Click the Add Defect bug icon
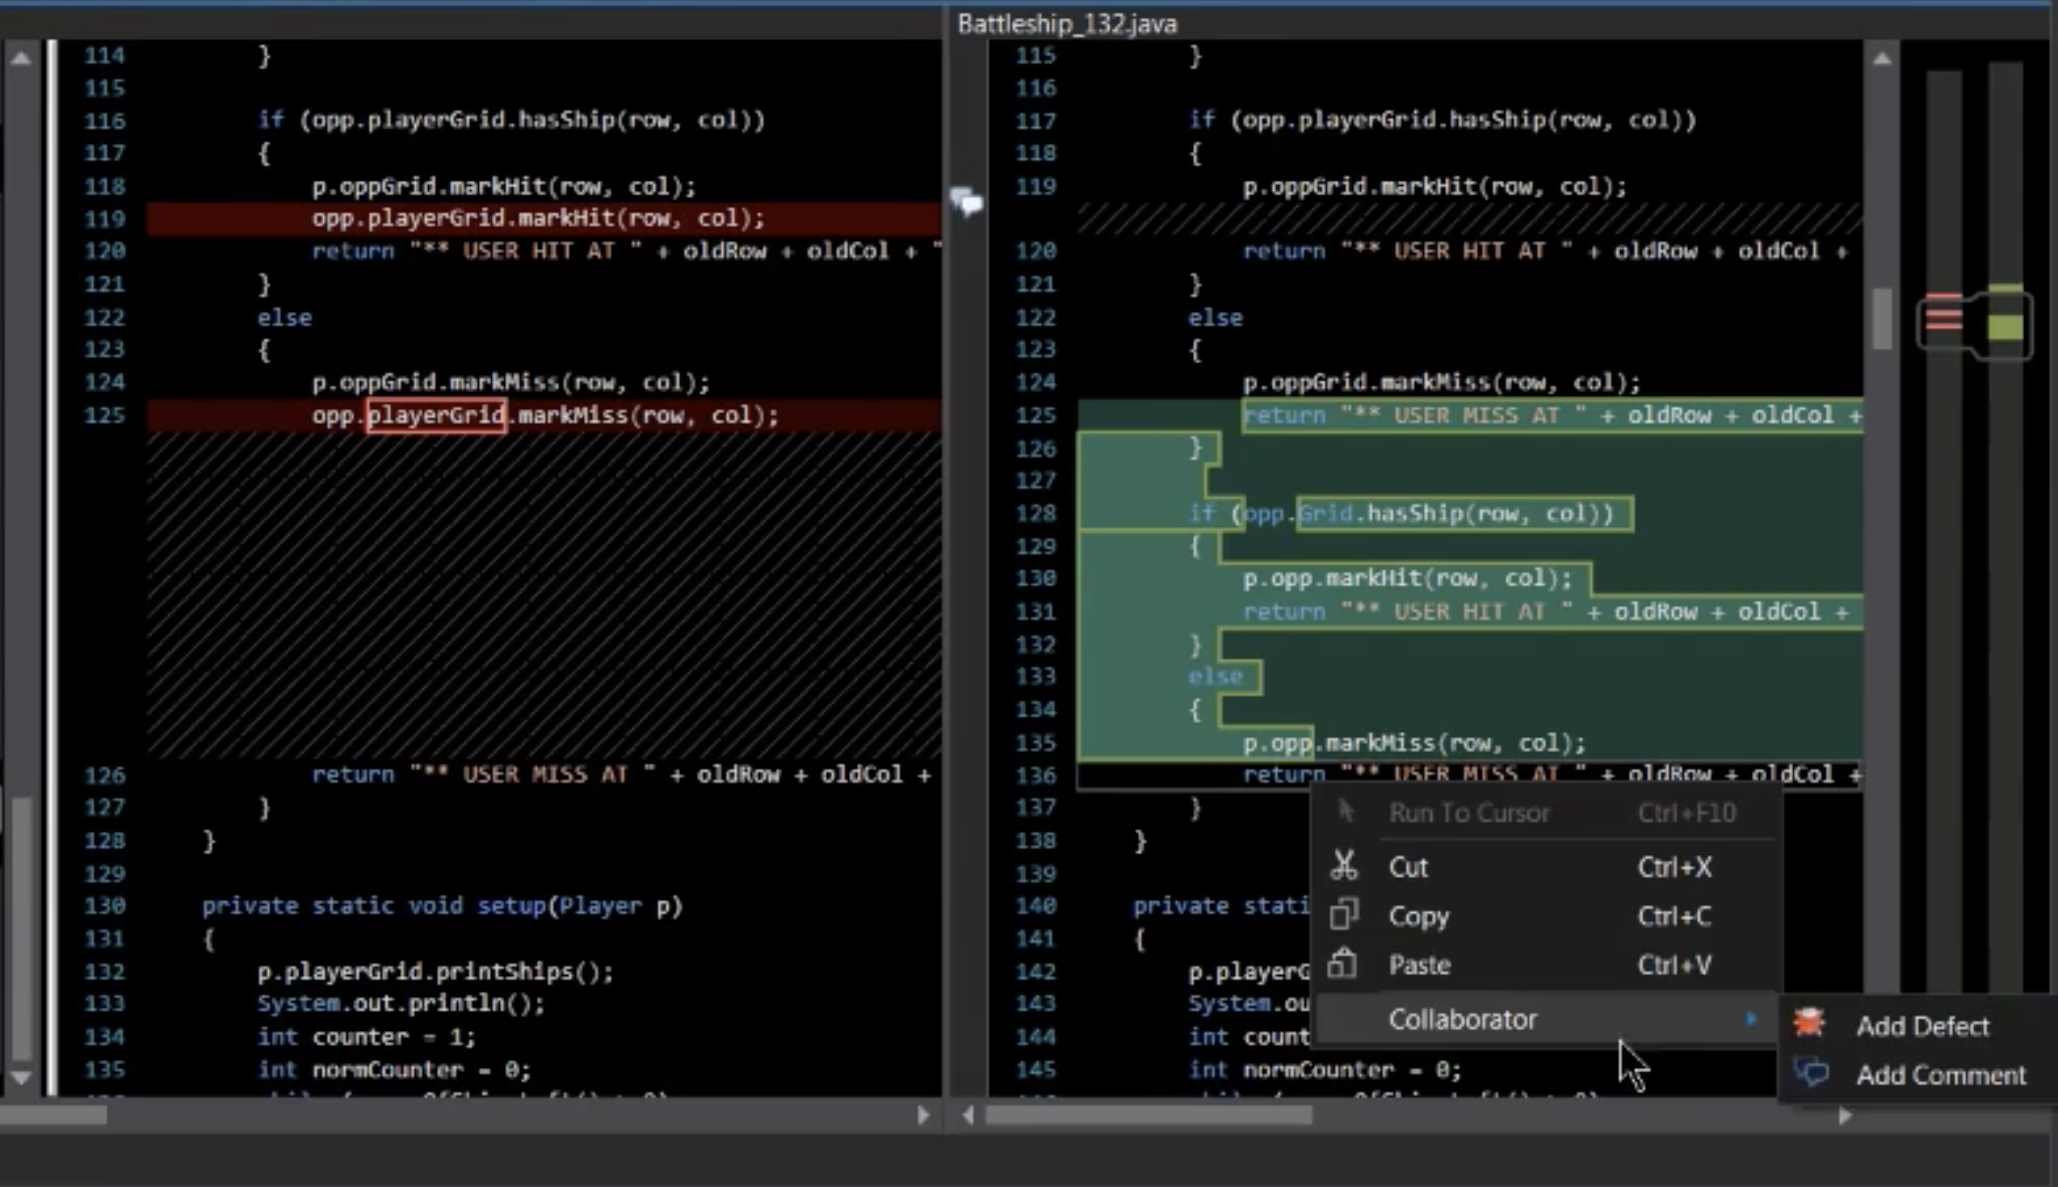Screen dimensions: 2058x1187 pyautogui.click(x=1809, y=1023)
